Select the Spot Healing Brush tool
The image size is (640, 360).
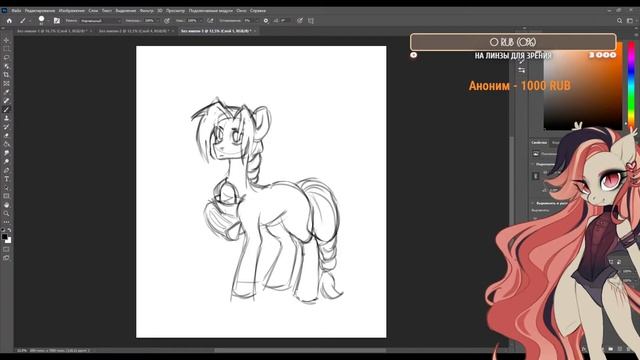(6, 100)
